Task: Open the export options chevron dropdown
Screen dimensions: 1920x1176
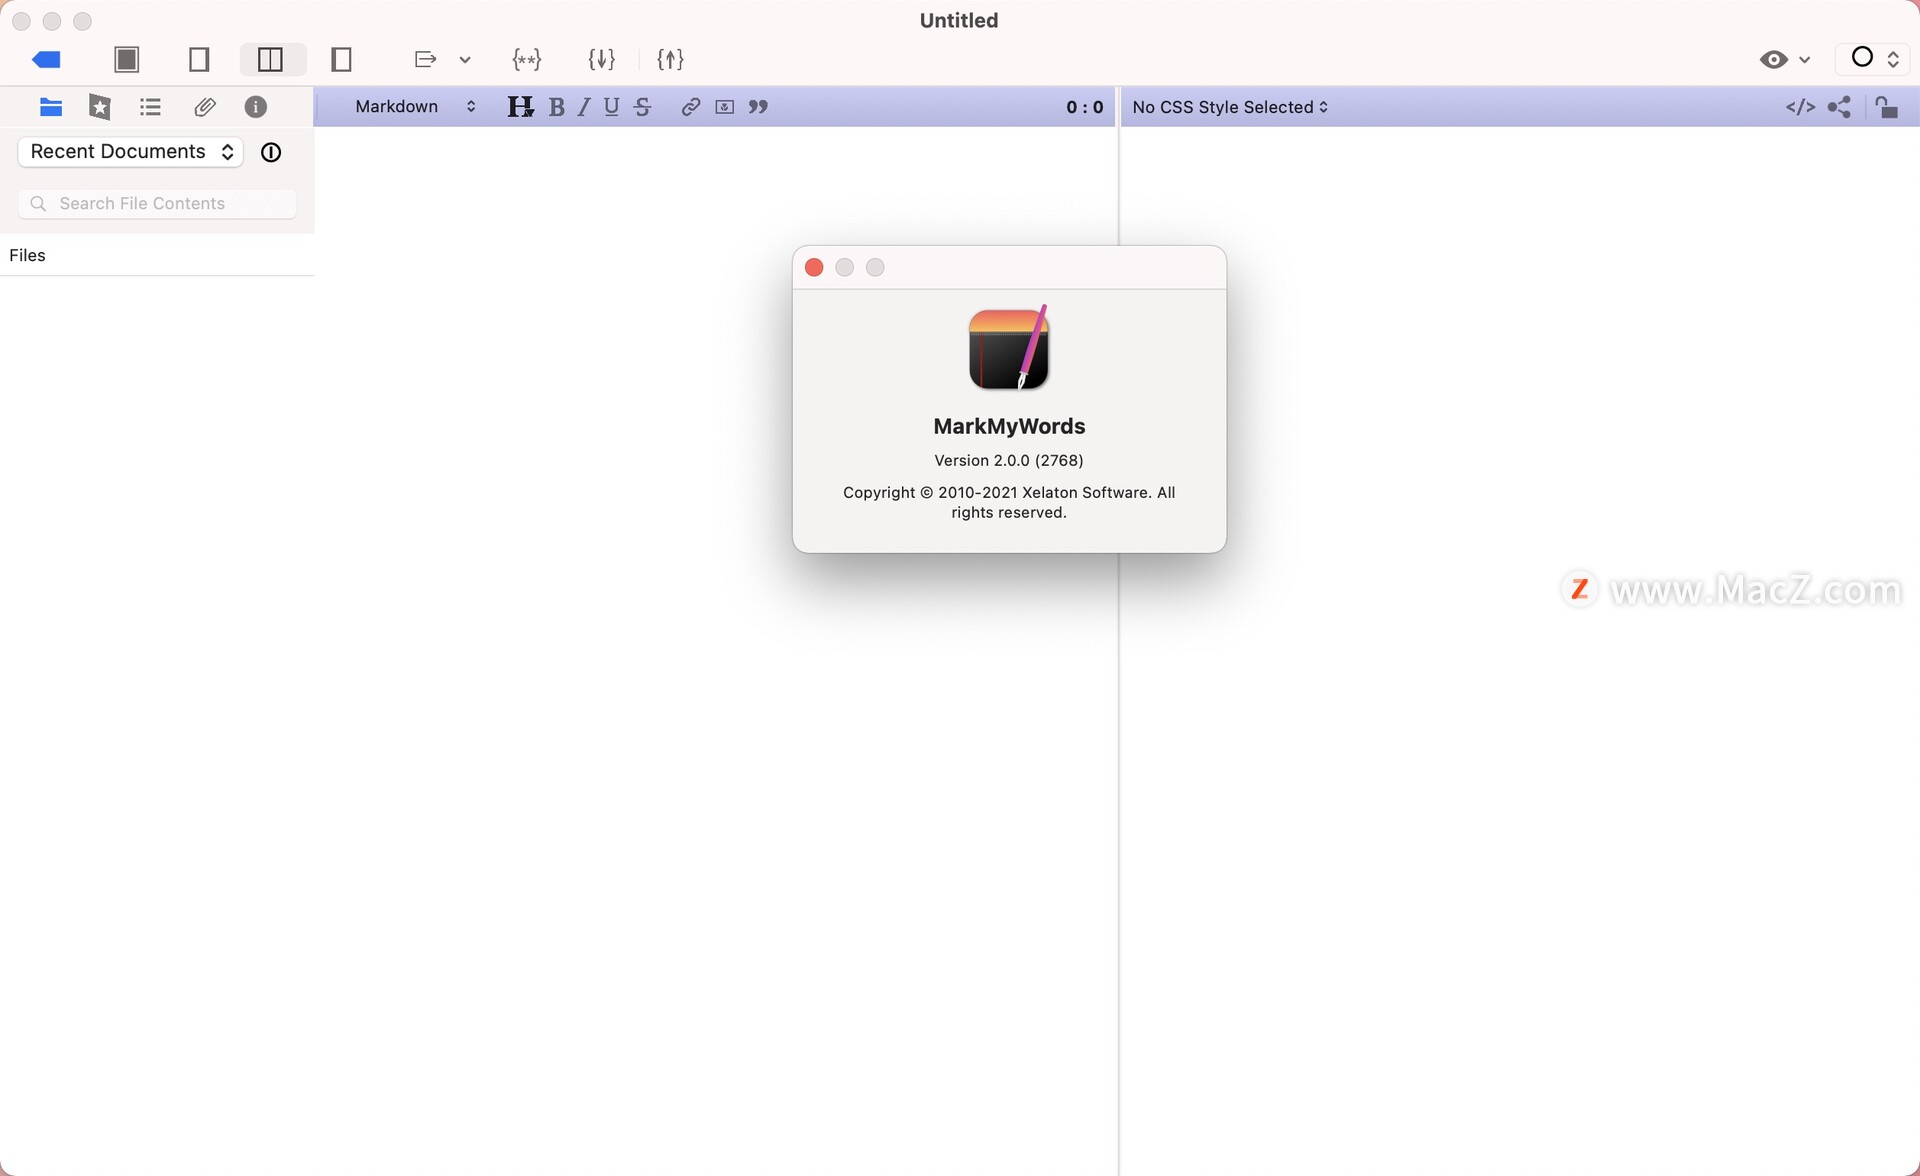Action: pyautogui.click(x=465, y=60)
